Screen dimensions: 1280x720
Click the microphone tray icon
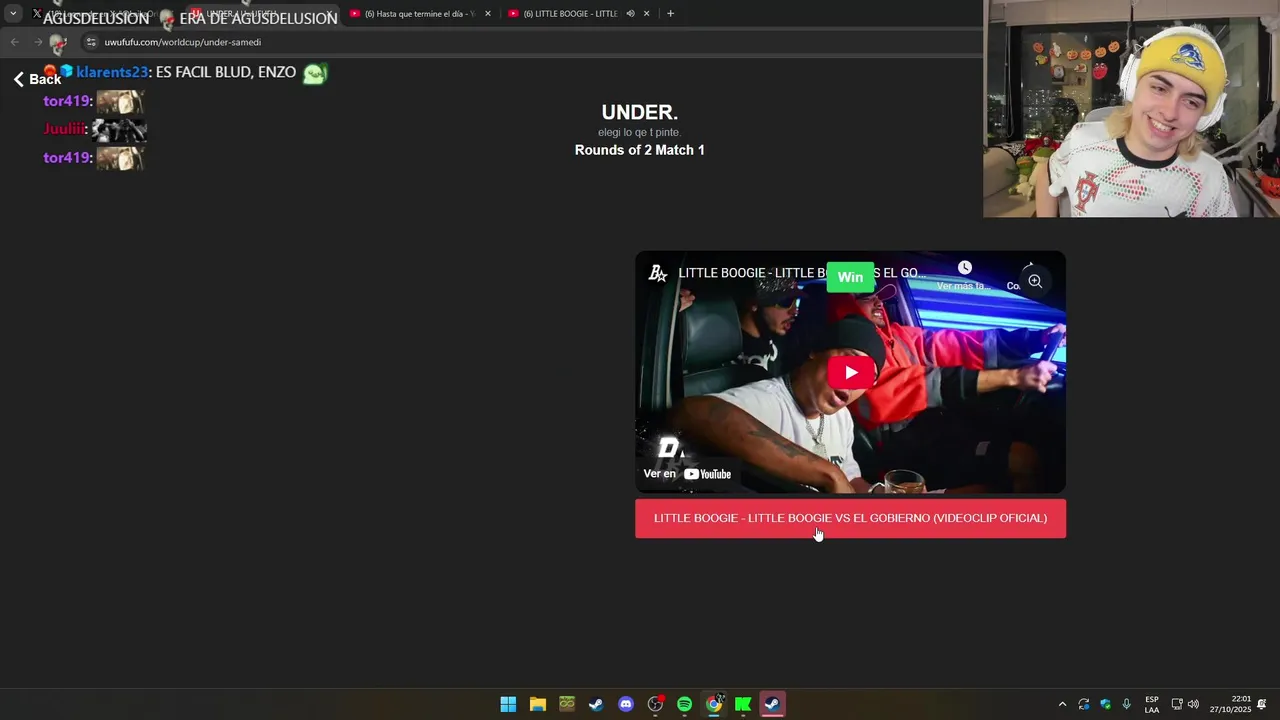1127,704
